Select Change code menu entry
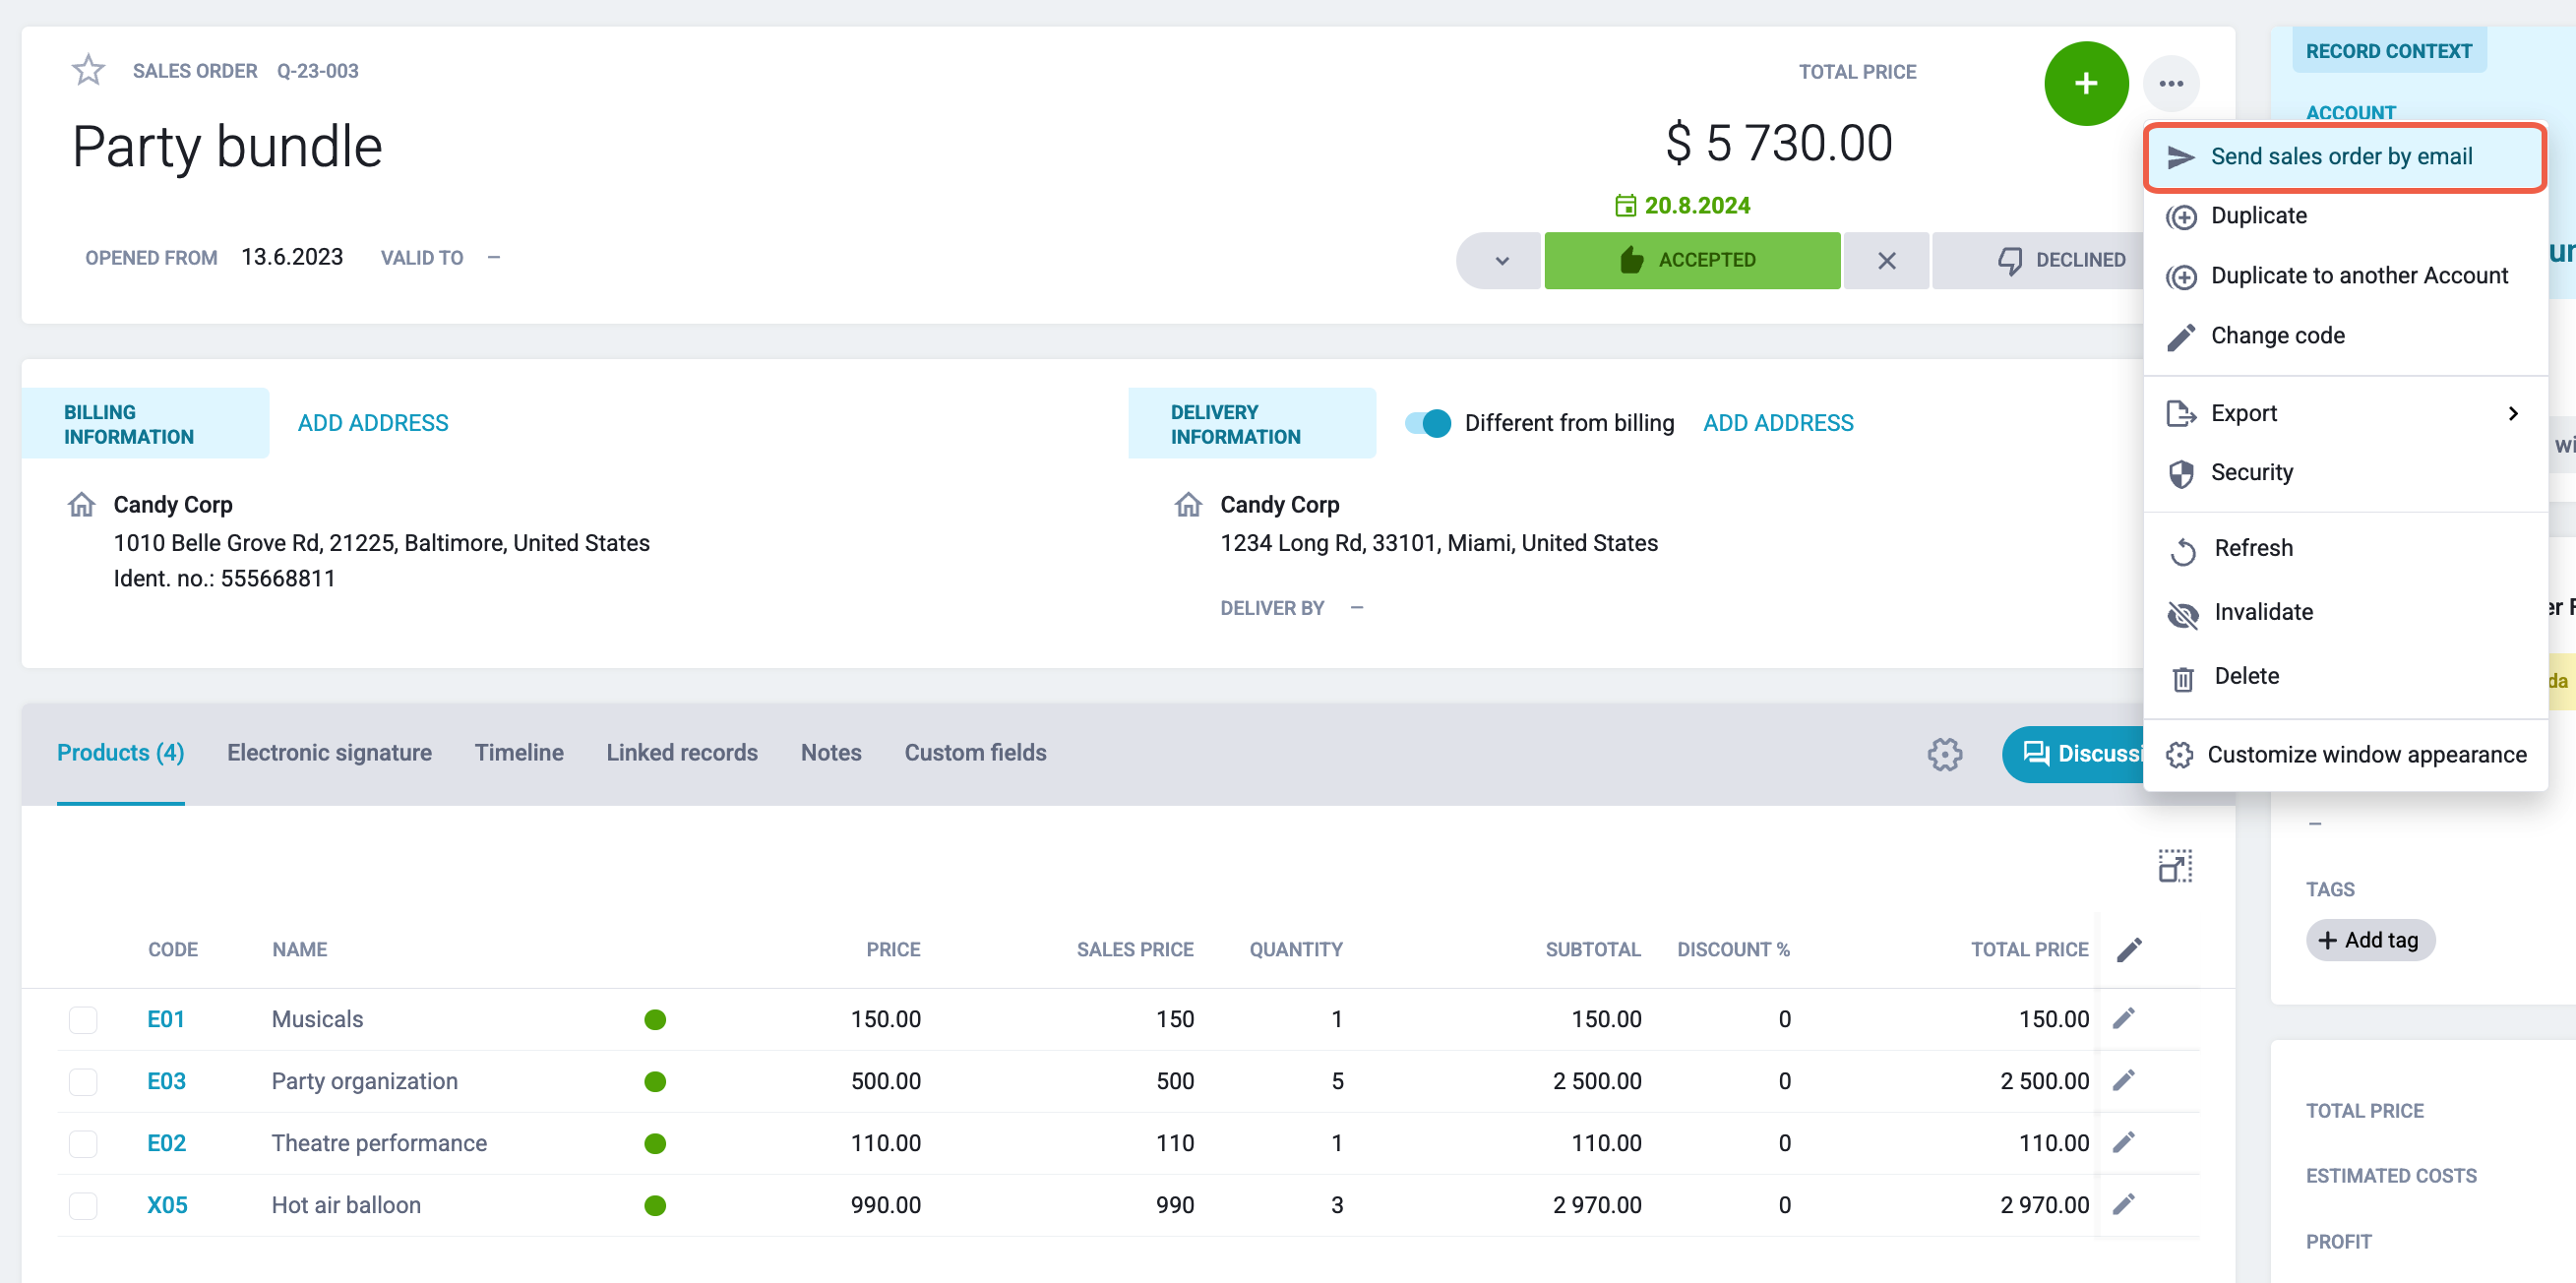This screenshot has height=1283, width=2576. [2345, 336]
